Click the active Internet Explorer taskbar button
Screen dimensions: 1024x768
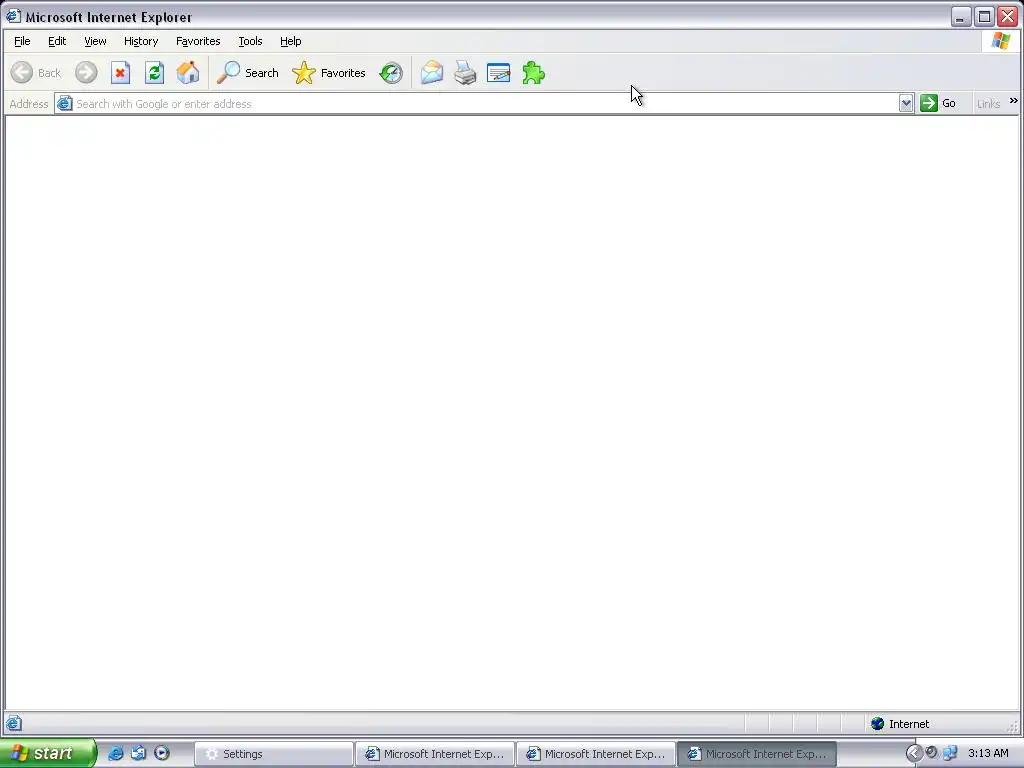(757, 754)
